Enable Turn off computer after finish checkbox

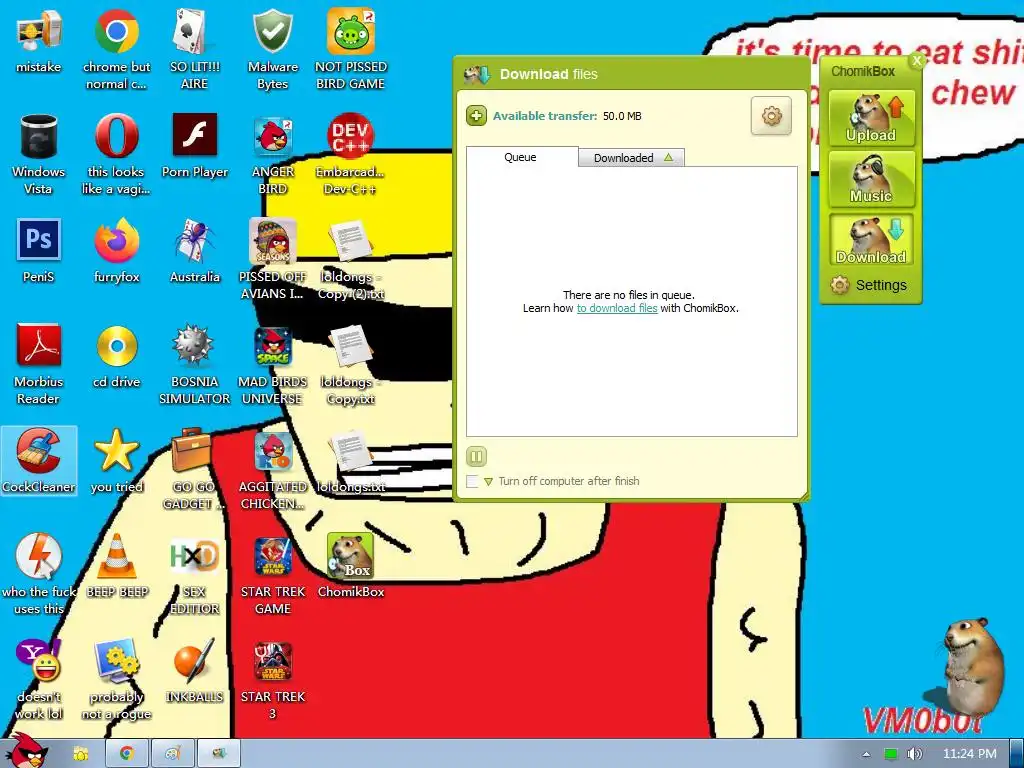tap(472, 481)
